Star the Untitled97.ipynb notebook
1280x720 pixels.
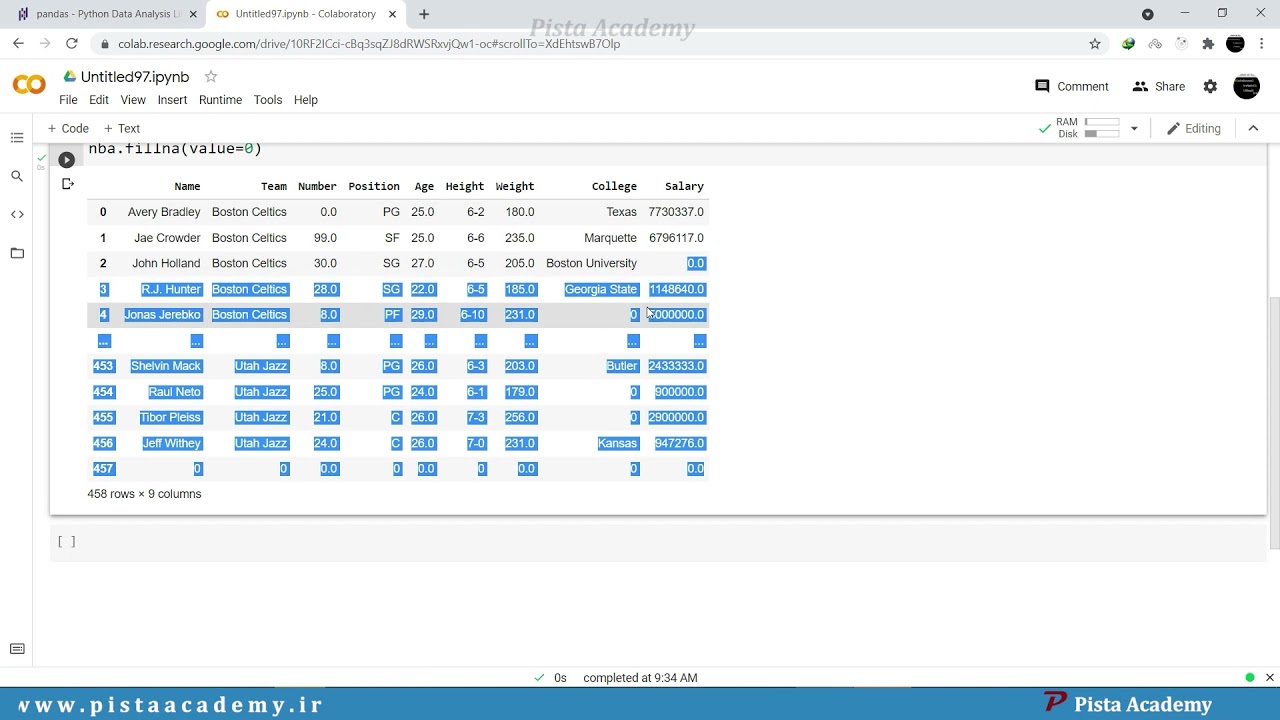coord(210,77)
